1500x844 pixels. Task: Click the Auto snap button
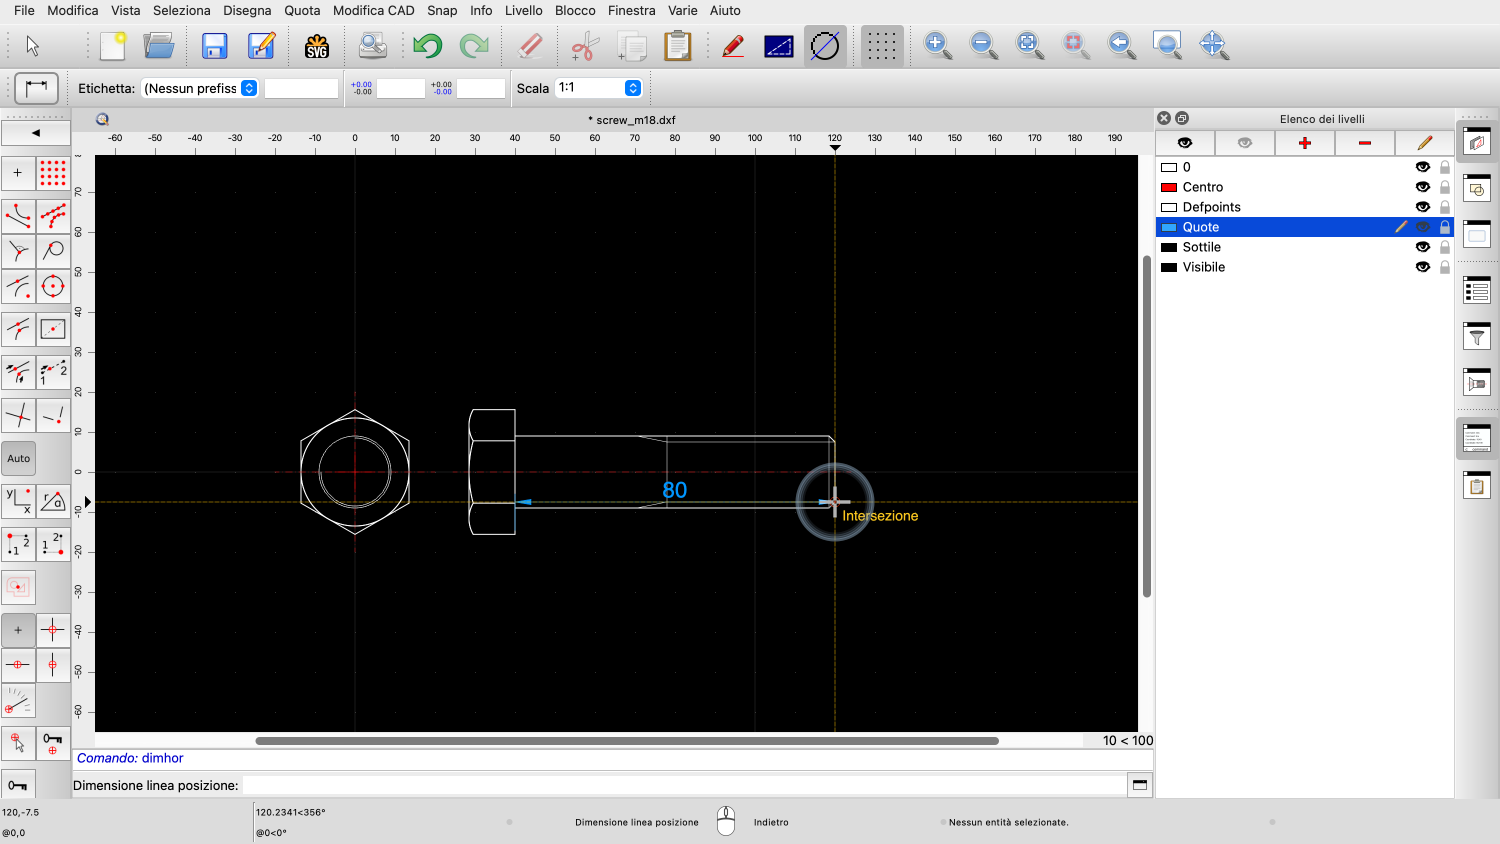pyautogui.click(x=19, y=459)
